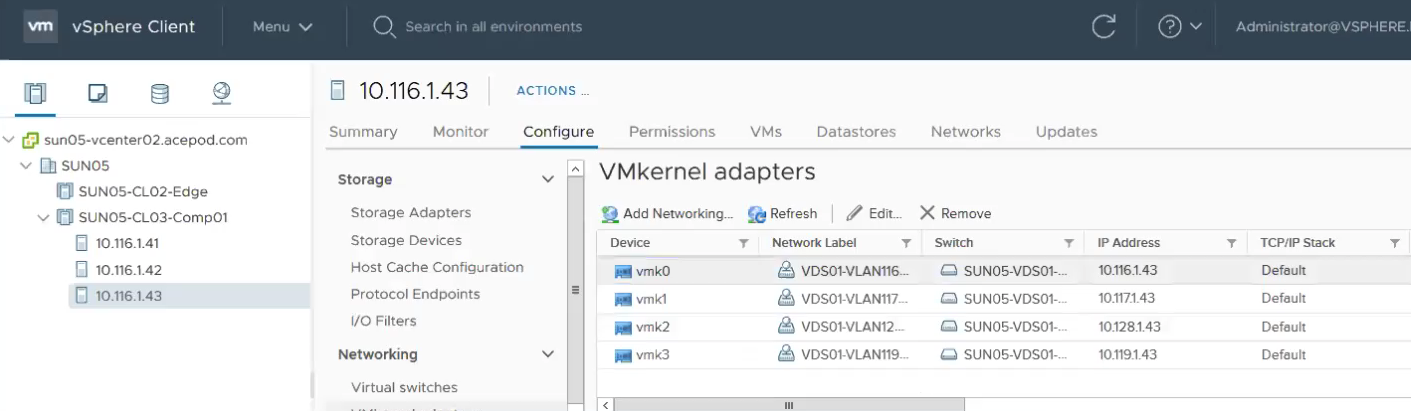Select SUN05 datacenter in tree
The height and width of the screenshot is (411, 1411).
pyautogui.click(x=85, y=166)
